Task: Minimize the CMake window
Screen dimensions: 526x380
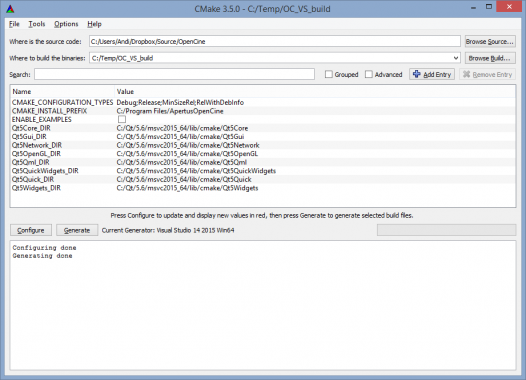Action: (473, 7)
